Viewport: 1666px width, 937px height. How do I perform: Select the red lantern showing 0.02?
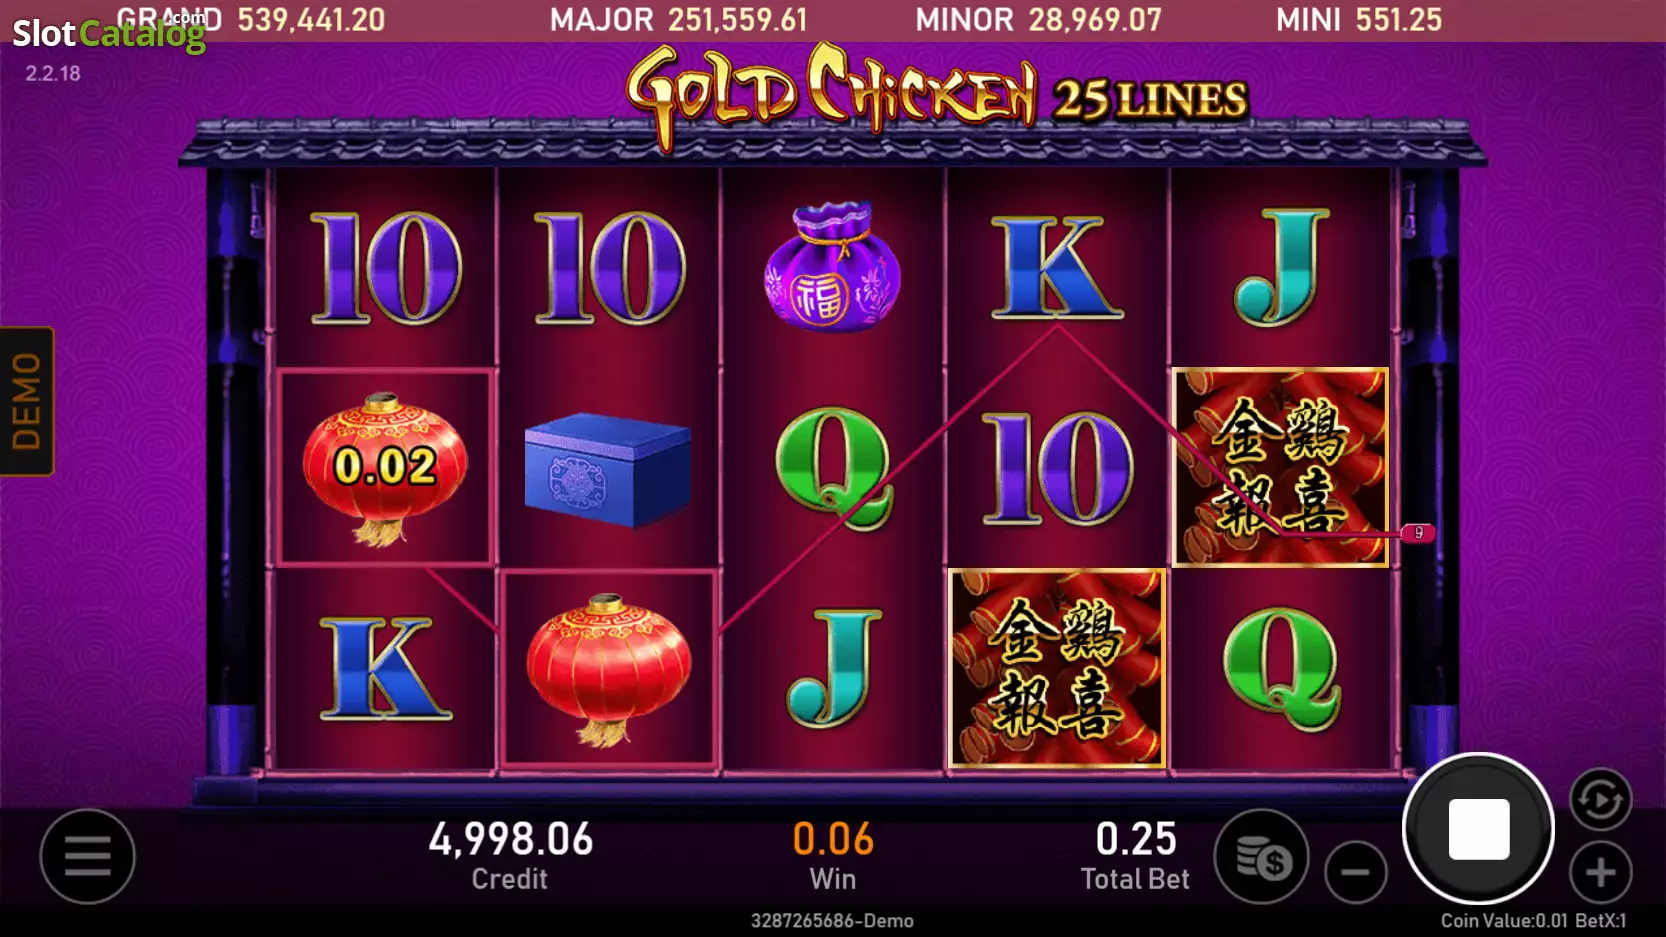pyautogui.click(x=385, y=467)
